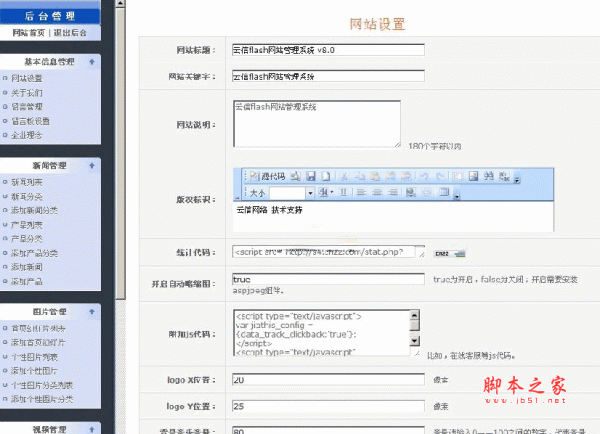
Task: Click the icon button beside the statistics code field
Action: point(450,254)
